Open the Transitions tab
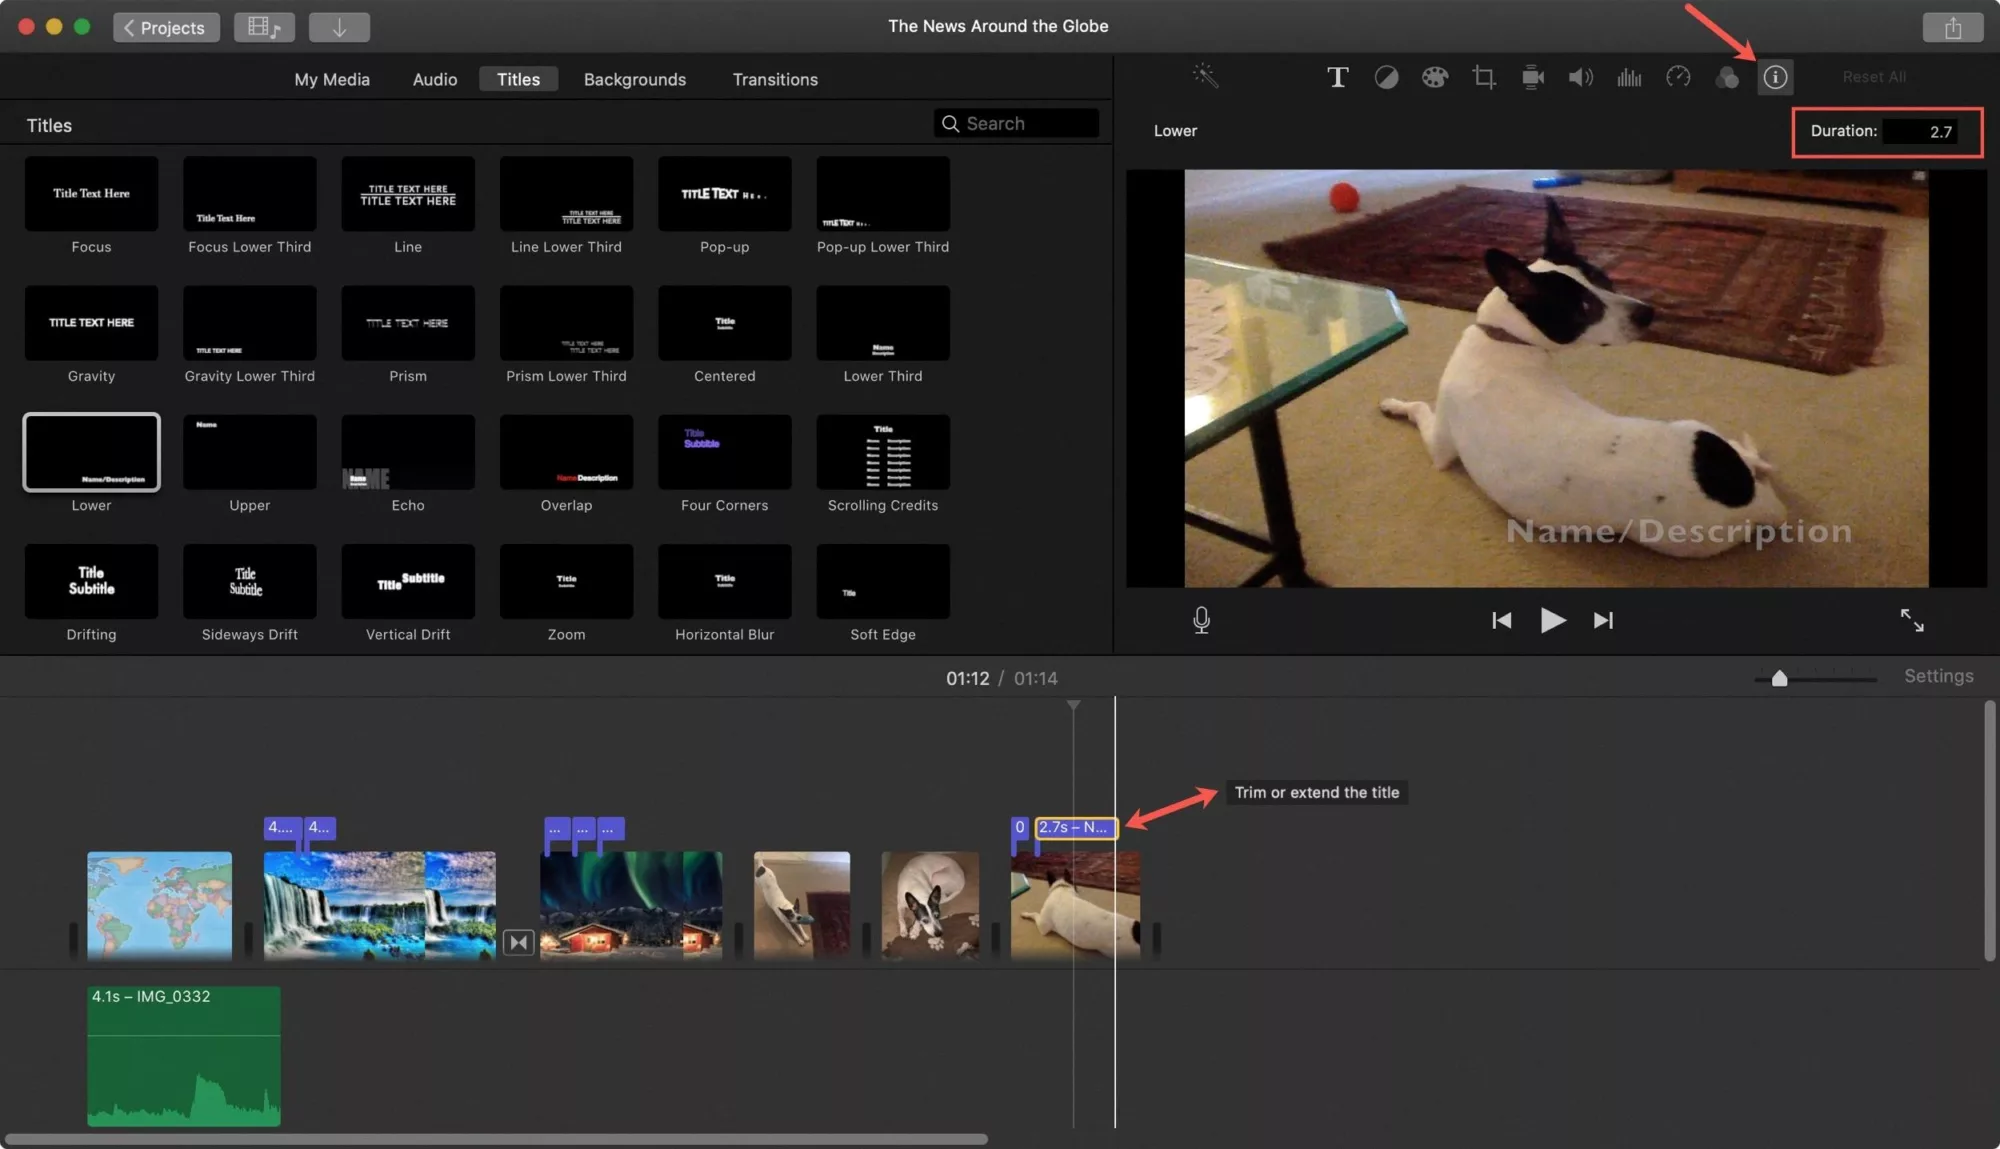This screenshot has width=2000, height=1149. [x=775, y=78]
